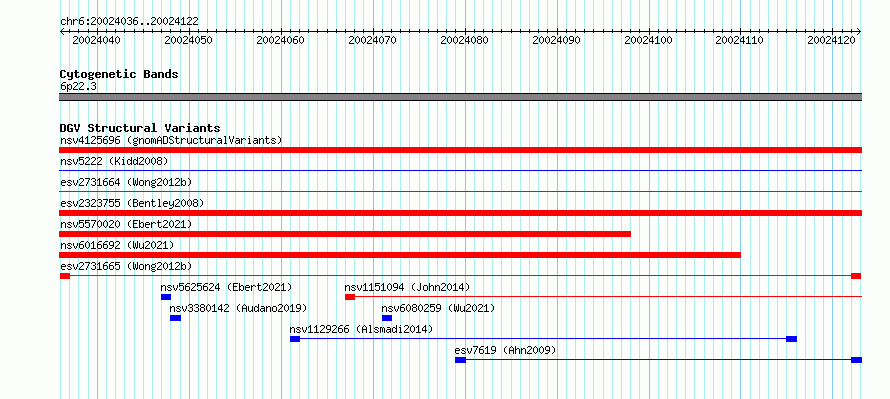Click the blue block under nsv6080259

[x=387, y=318]
